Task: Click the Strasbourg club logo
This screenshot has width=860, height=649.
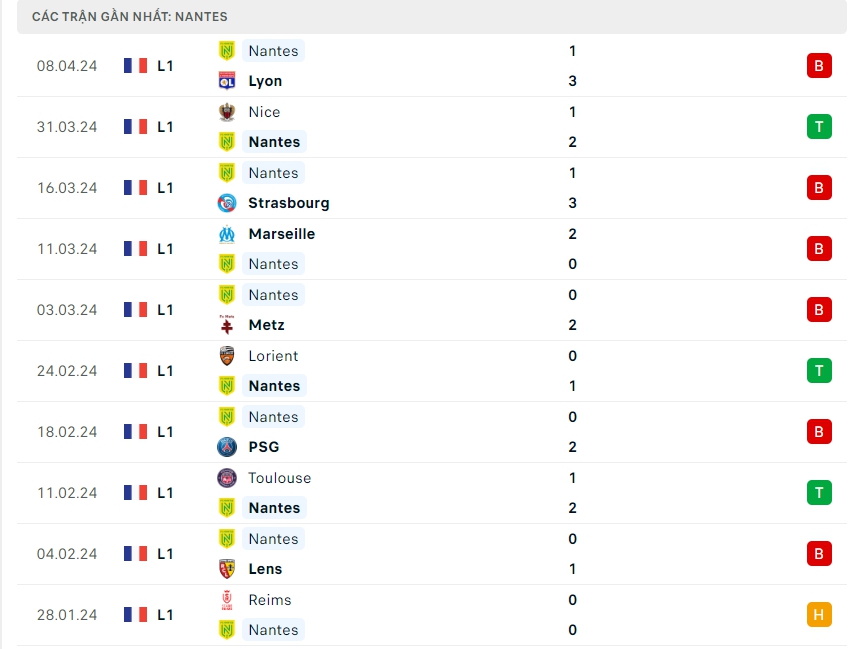Action: tap(227, 203)
